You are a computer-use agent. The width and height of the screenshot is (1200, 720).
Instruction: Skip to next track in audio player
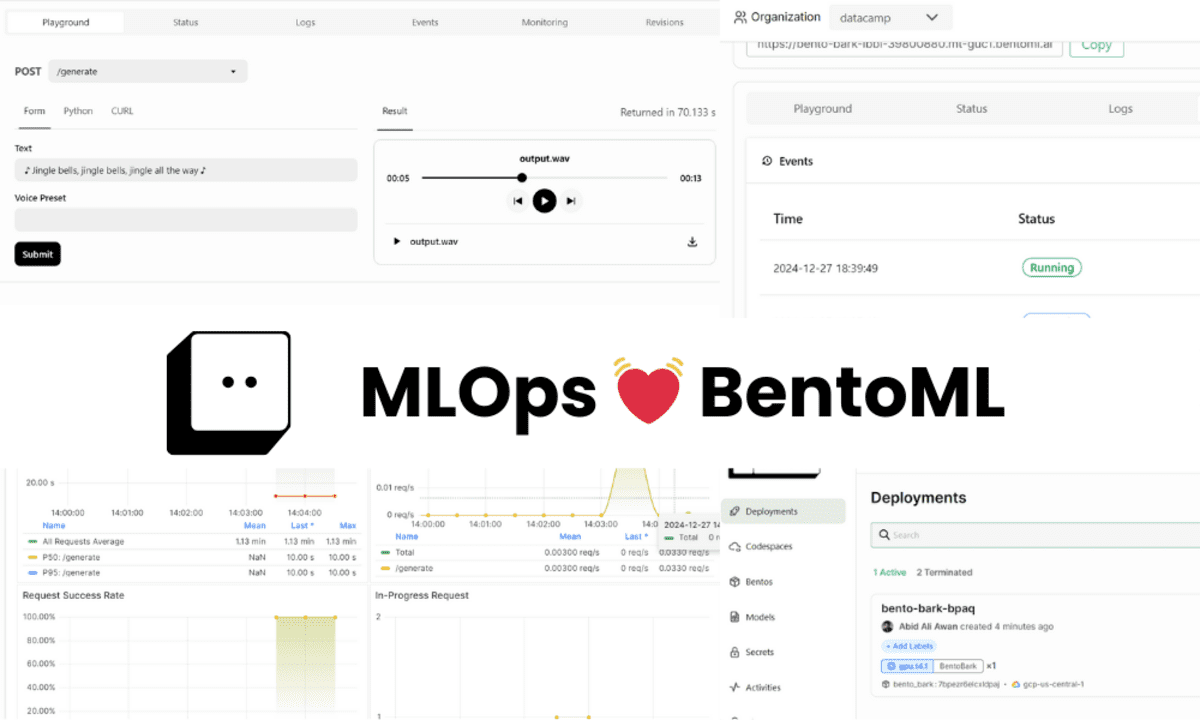(x=571, y=200)
